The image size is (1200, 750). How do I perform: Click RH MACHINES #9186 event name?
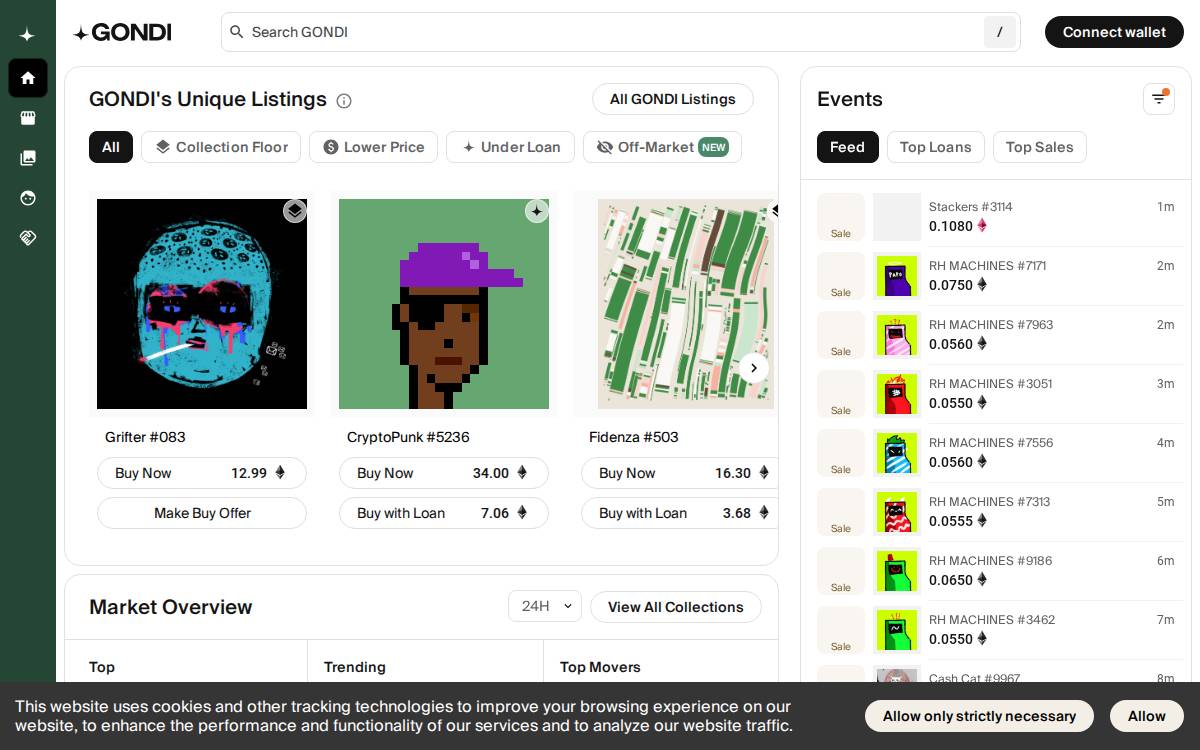991,561
